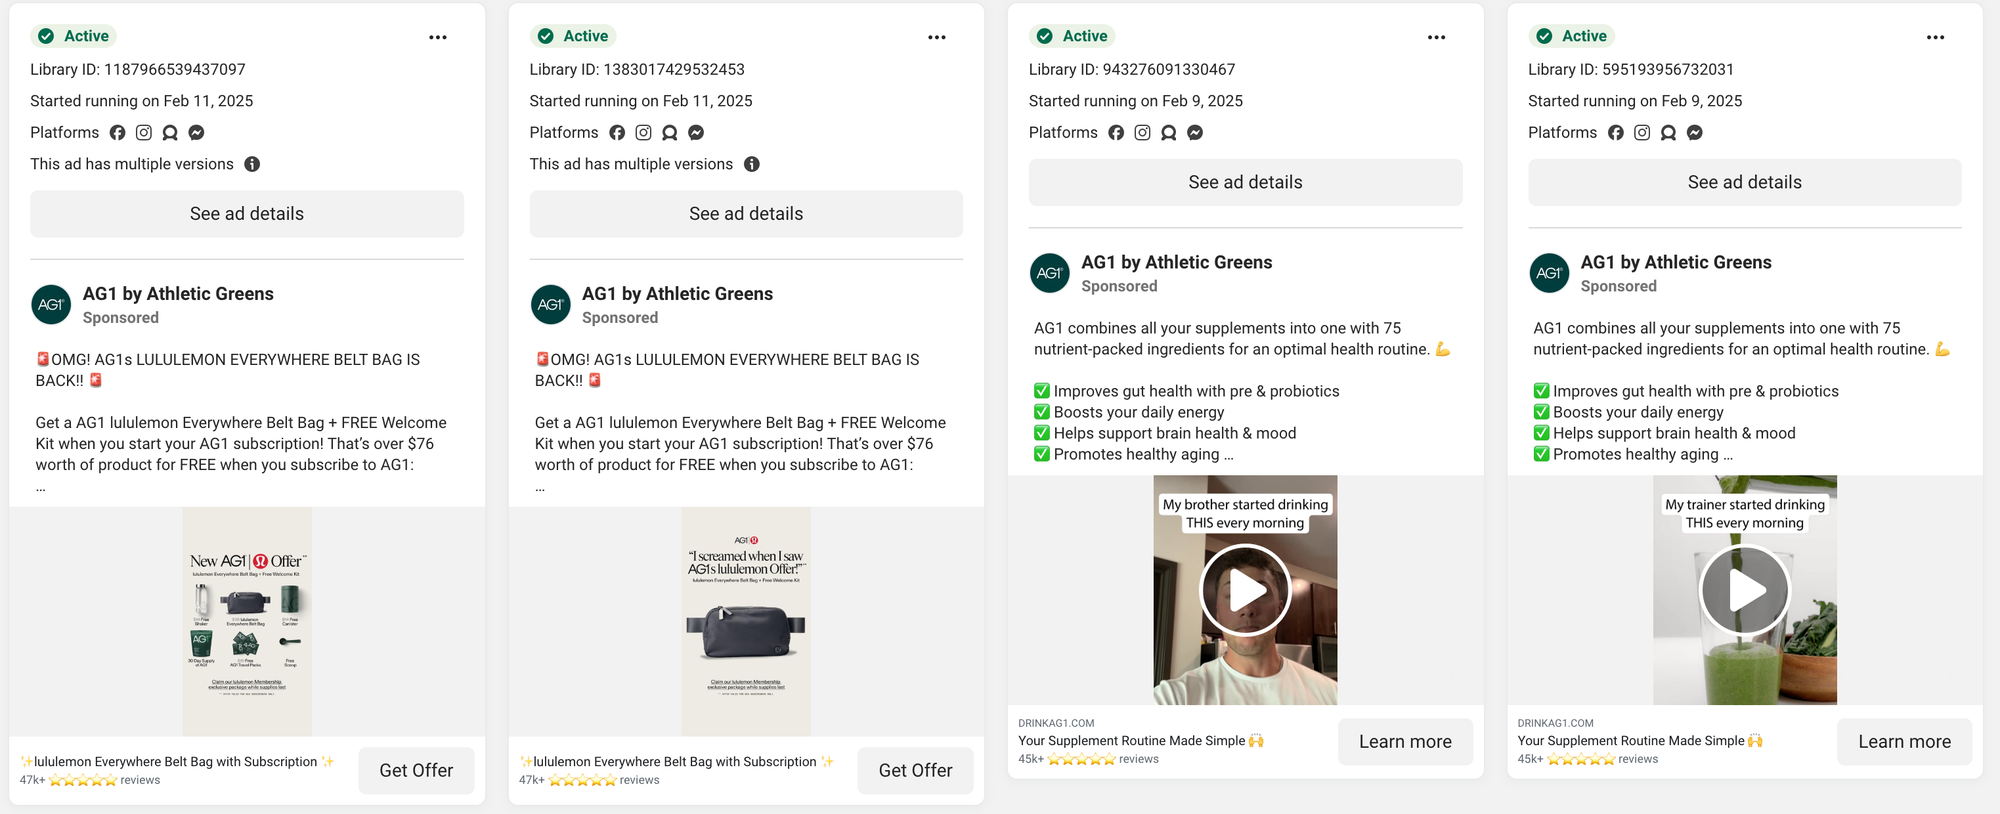Click Instagram platform icon on ad 1383017429532453
The image size is (2000, 814).
[x=643, y=132]
